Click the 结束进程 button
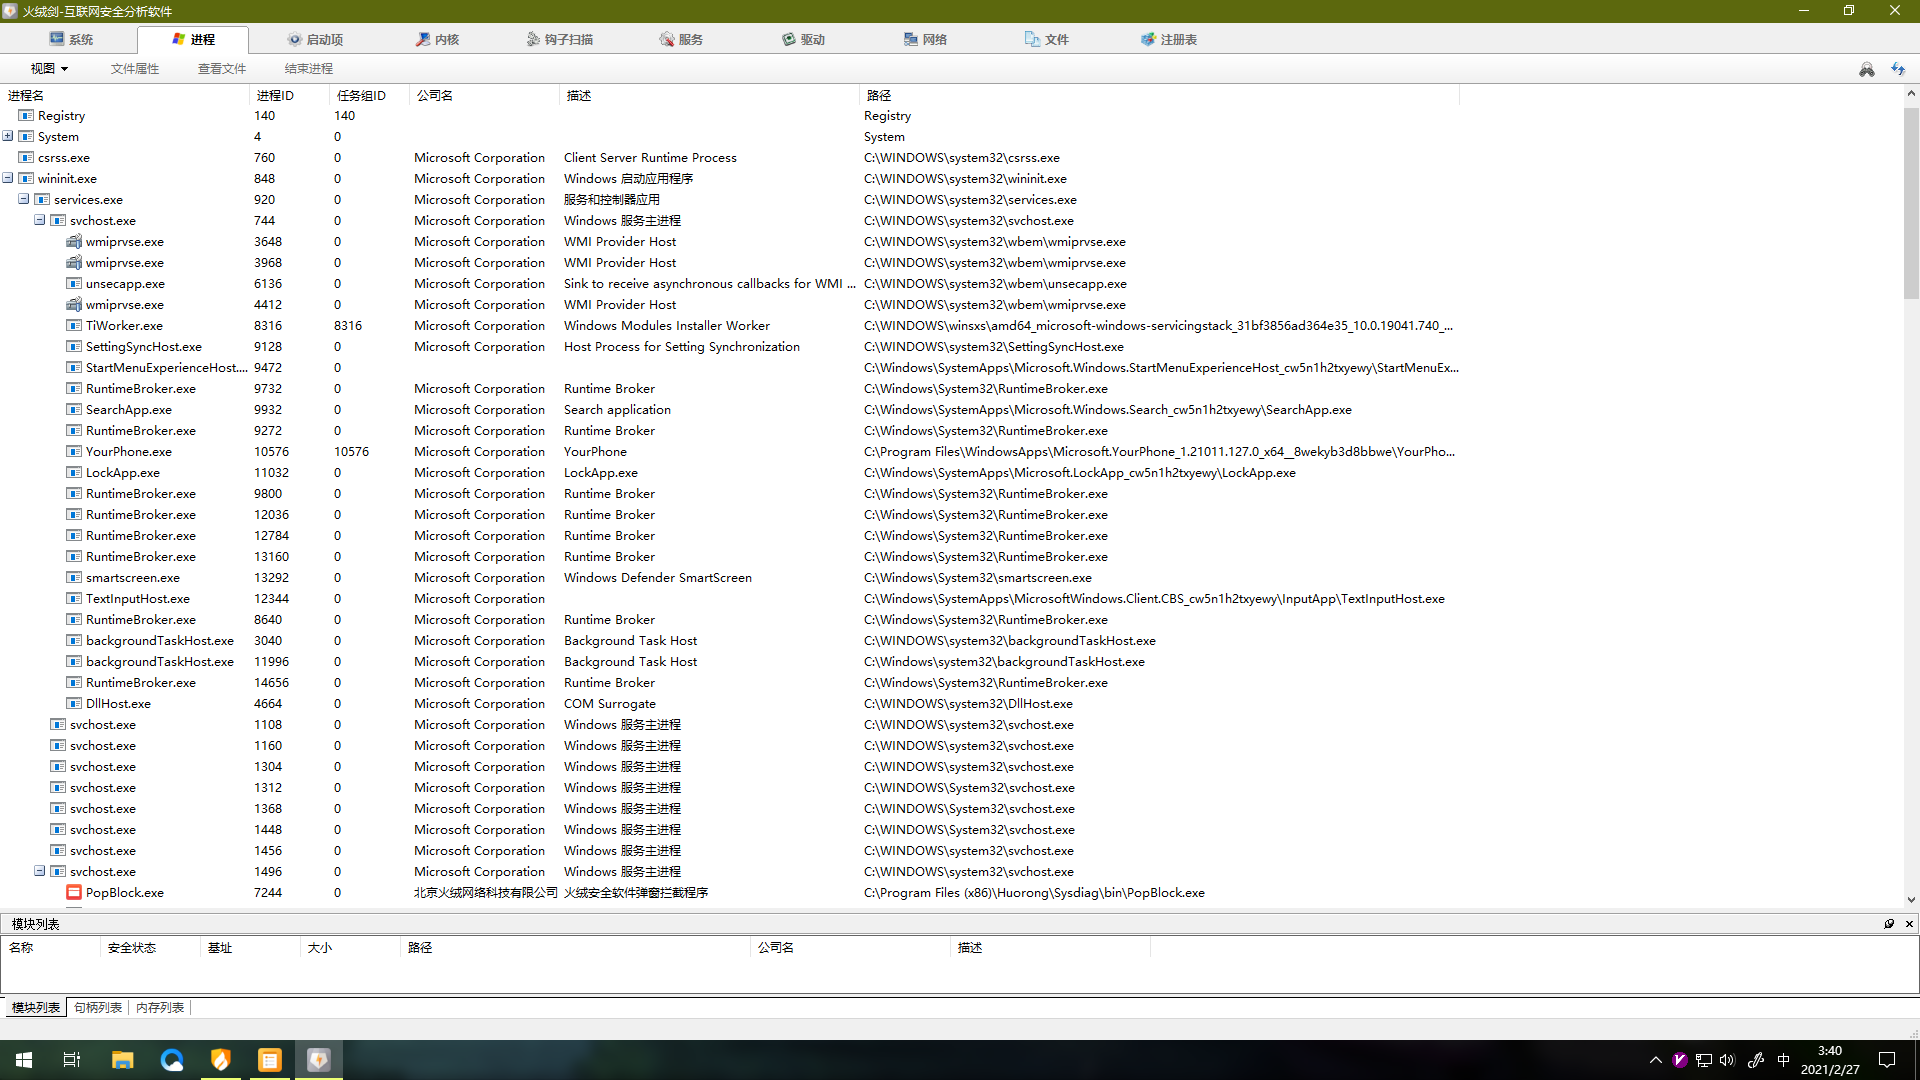 pos(309,69)
